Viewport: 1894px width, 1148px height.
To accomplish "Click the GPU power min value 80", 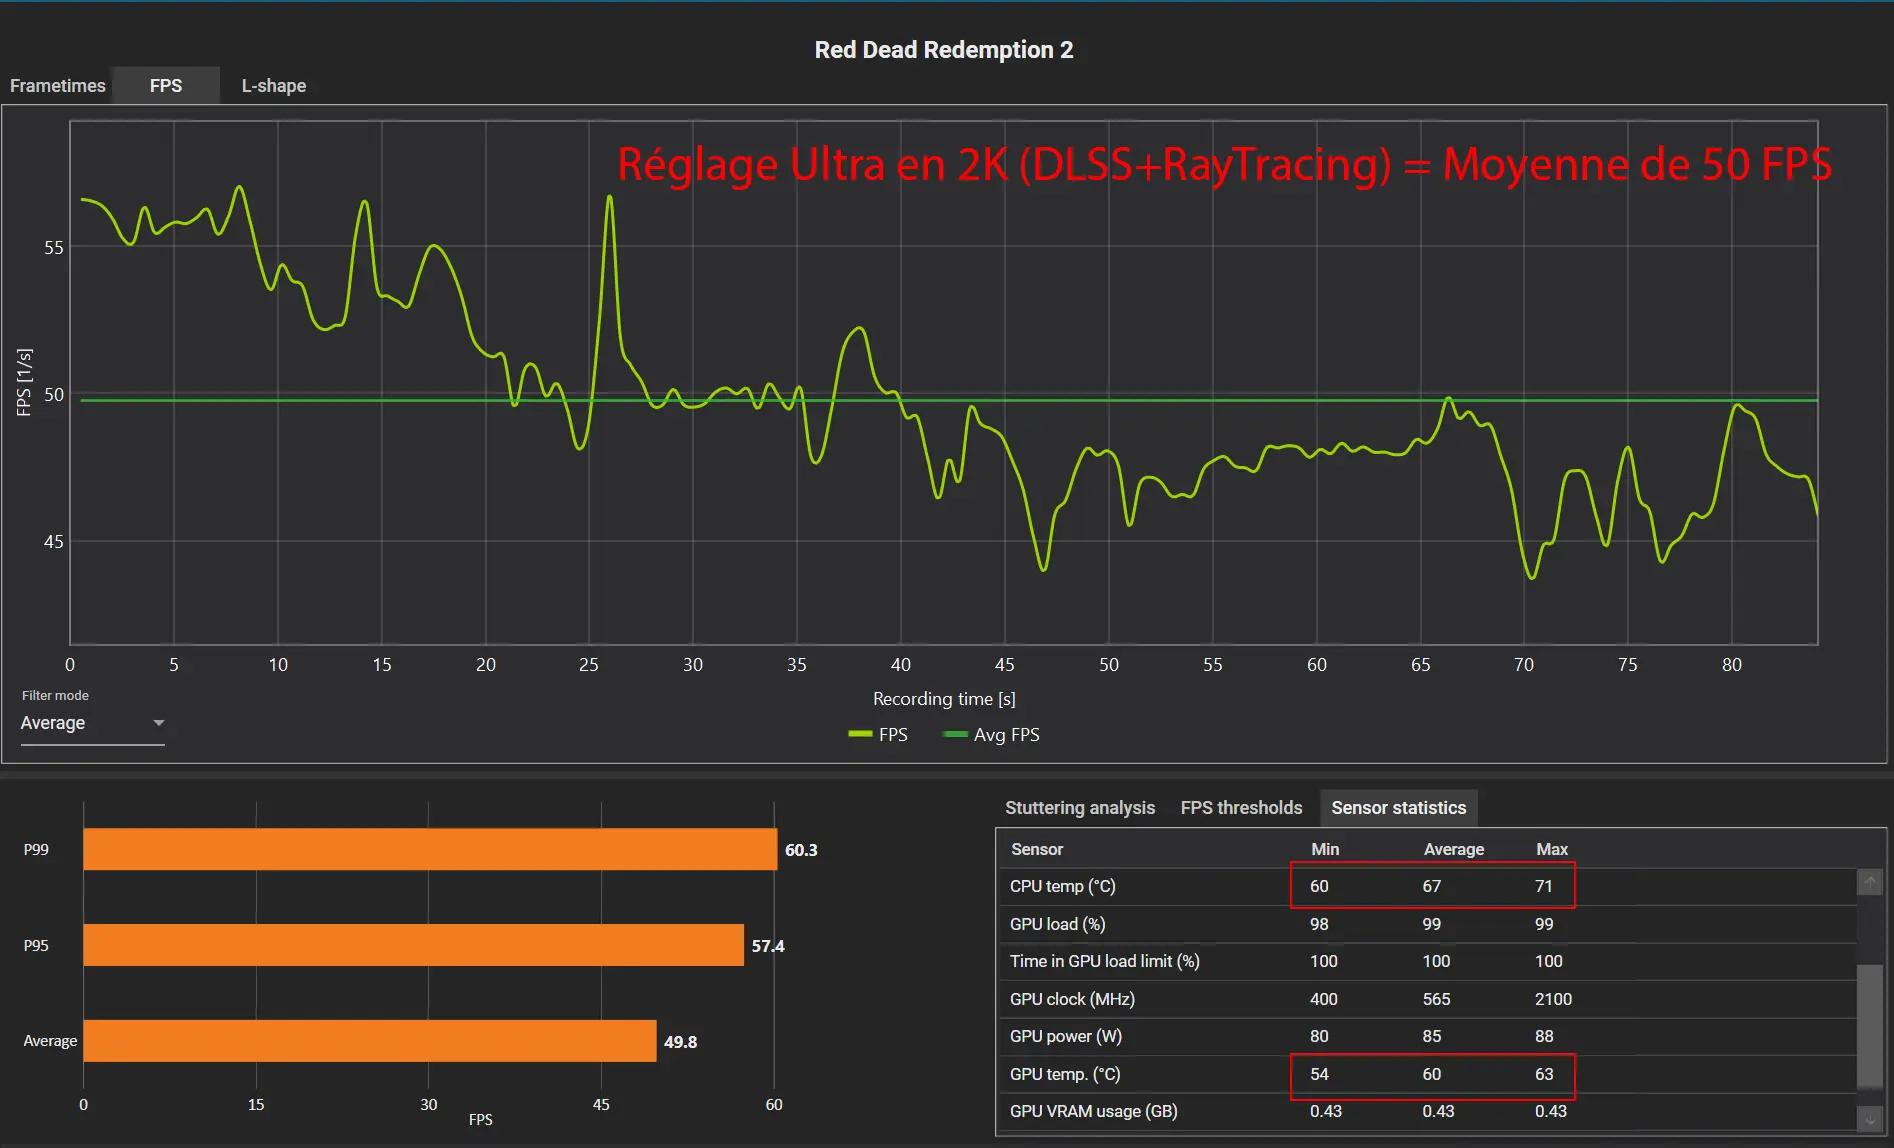I will click(x=1319, y=1036).
